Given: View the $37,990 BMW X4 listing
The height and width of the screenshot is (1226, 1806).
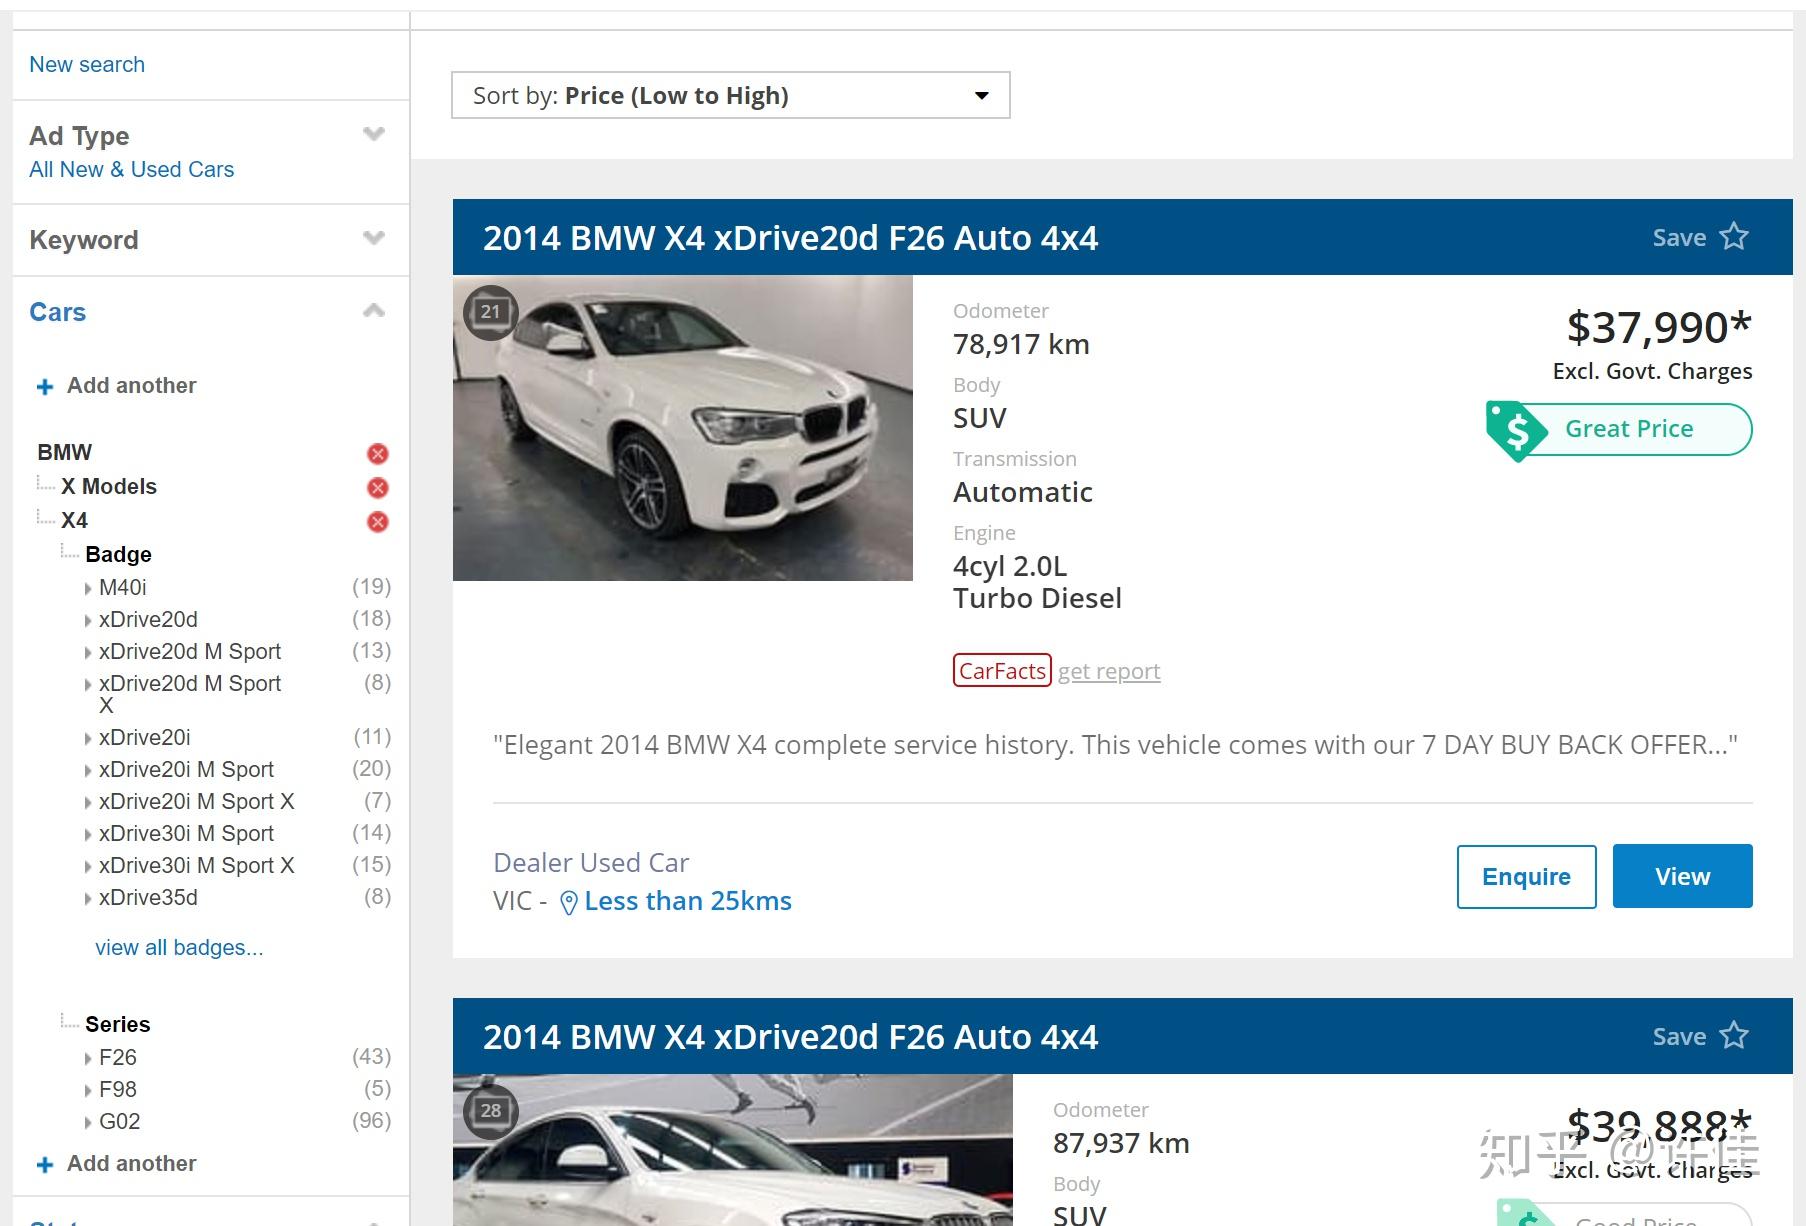Looking at the screenshot, I should coord(1682,876).
